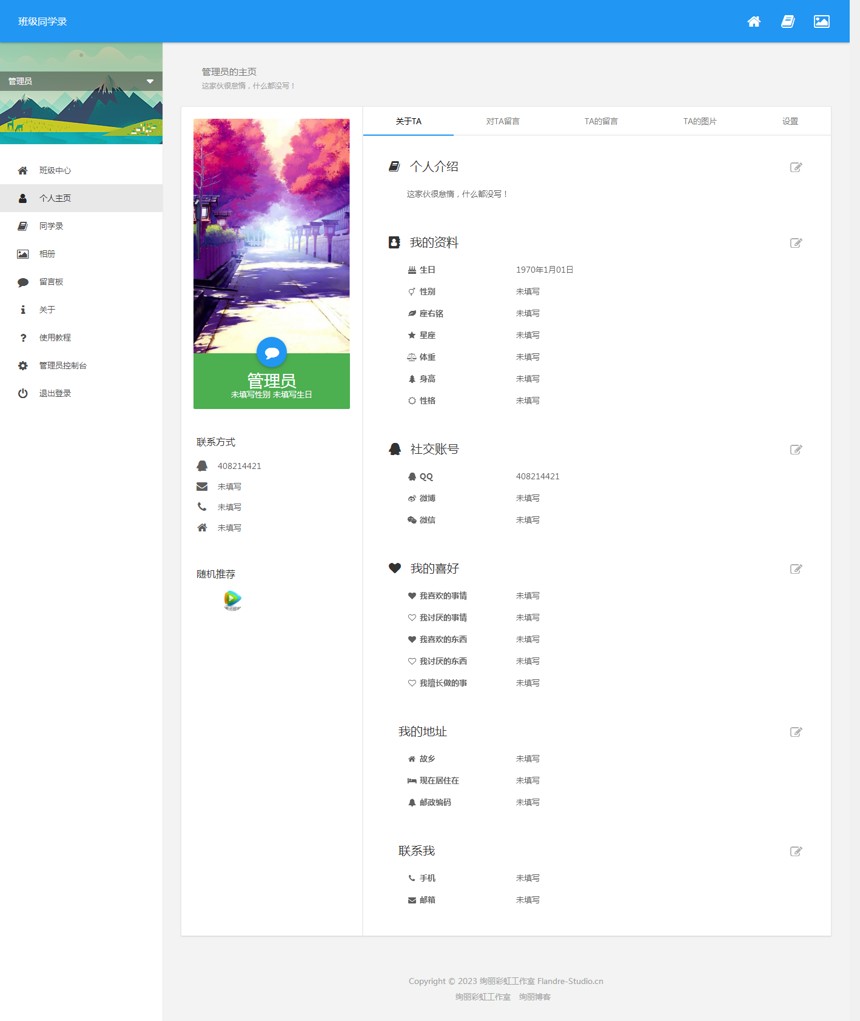860x1021 pixels.
Task: Click the 我擅长做的事 row label
Action: (x=443, y=683)
